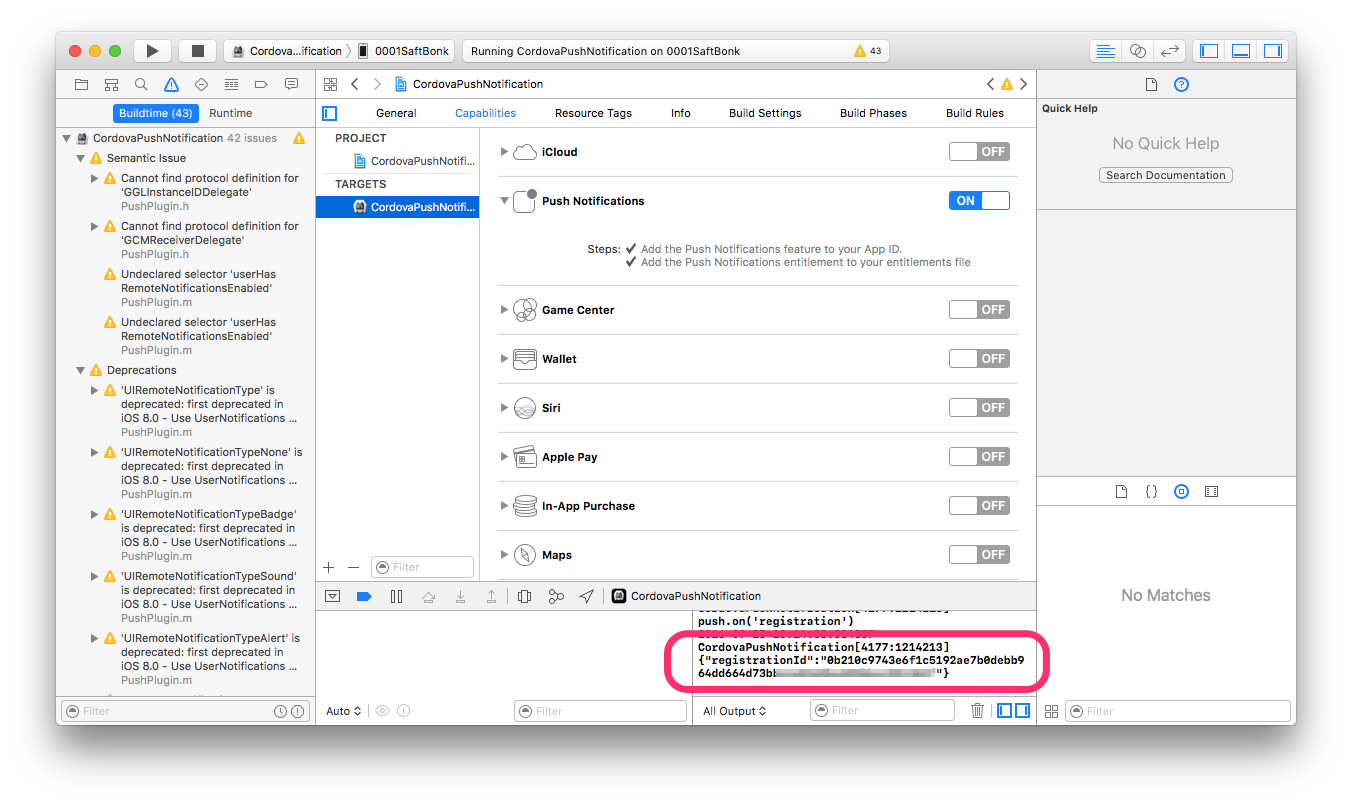The width and height of the screenshot is (1352, 805).
Task: Hide the navigator panel
Action: [1209, 51]
